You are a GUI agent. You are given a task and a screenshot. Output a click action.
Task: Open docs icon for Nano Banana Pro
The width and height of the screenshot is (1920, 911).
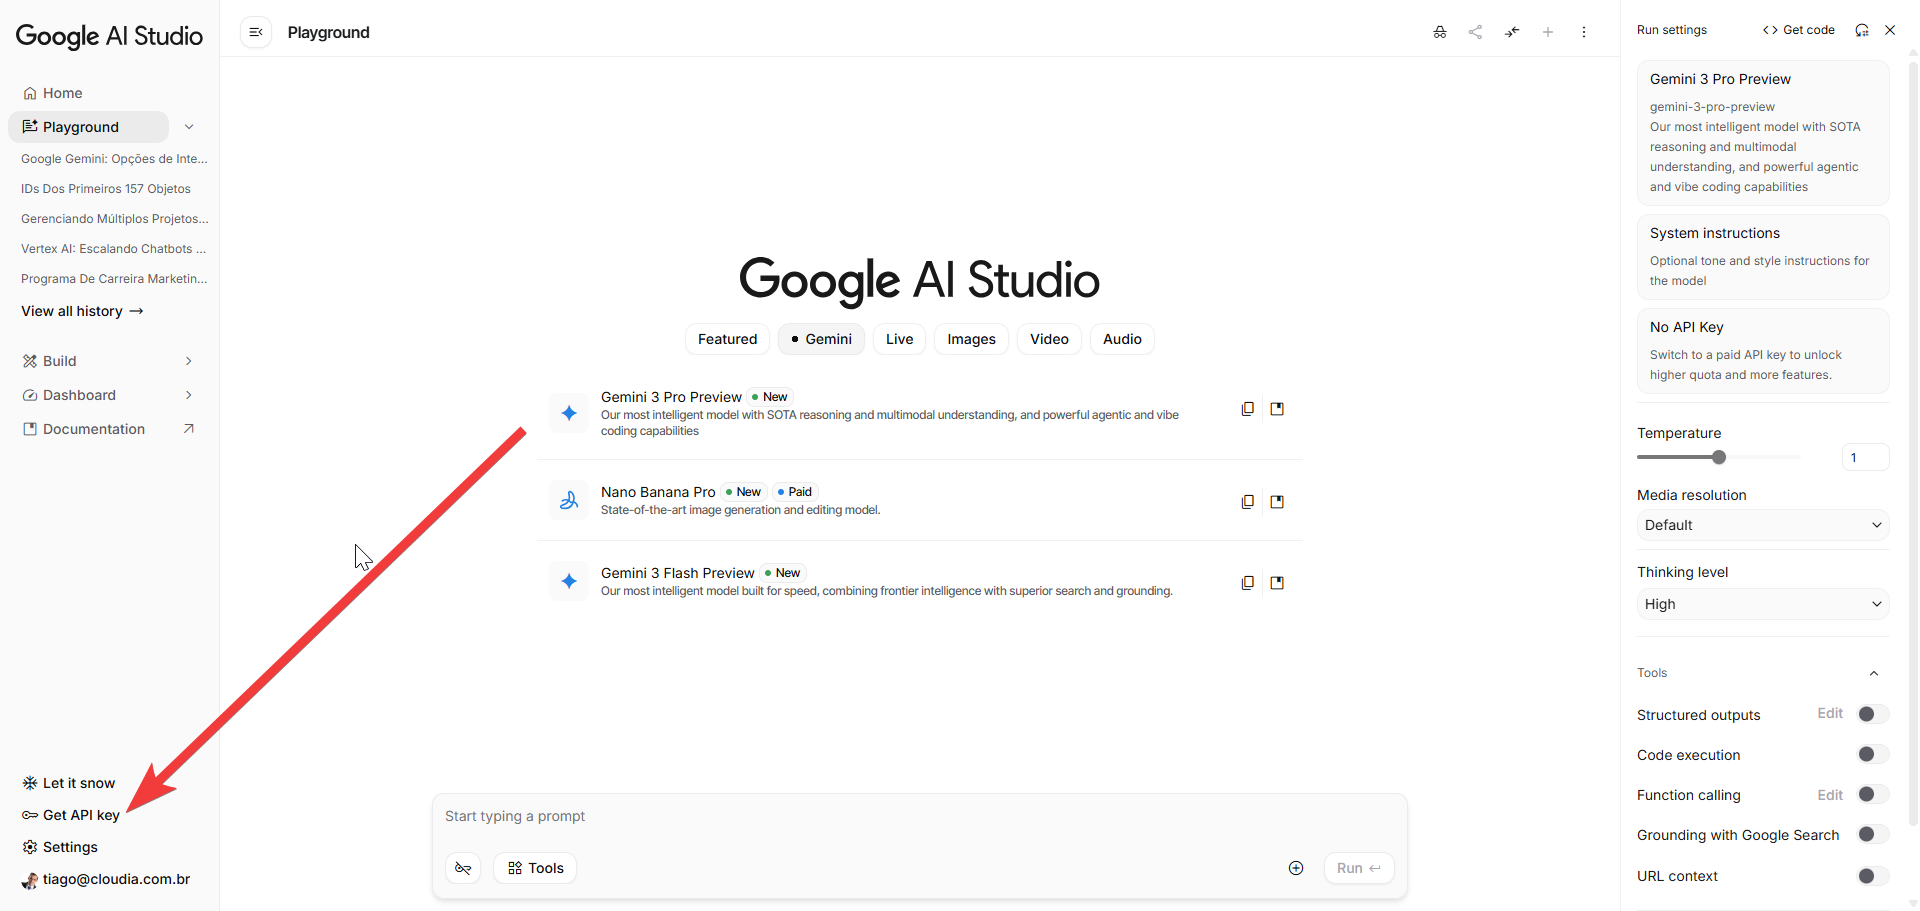point(1277,502)
